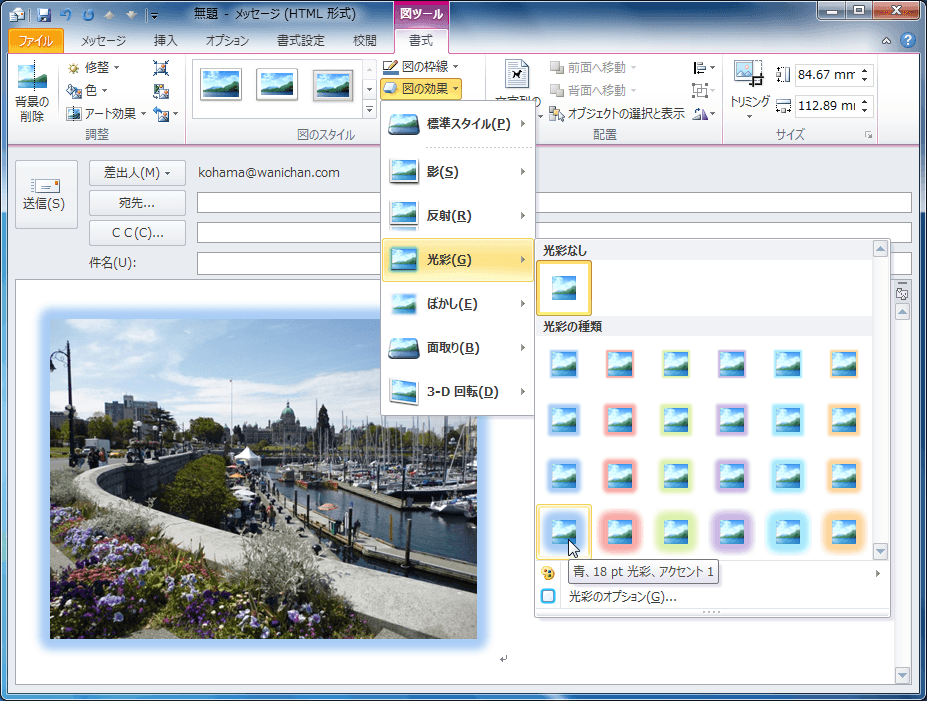Image resolution: width=927 pixels, height=701 pixels.
Task: Click the undo icon in title bar
Action: 66,14
